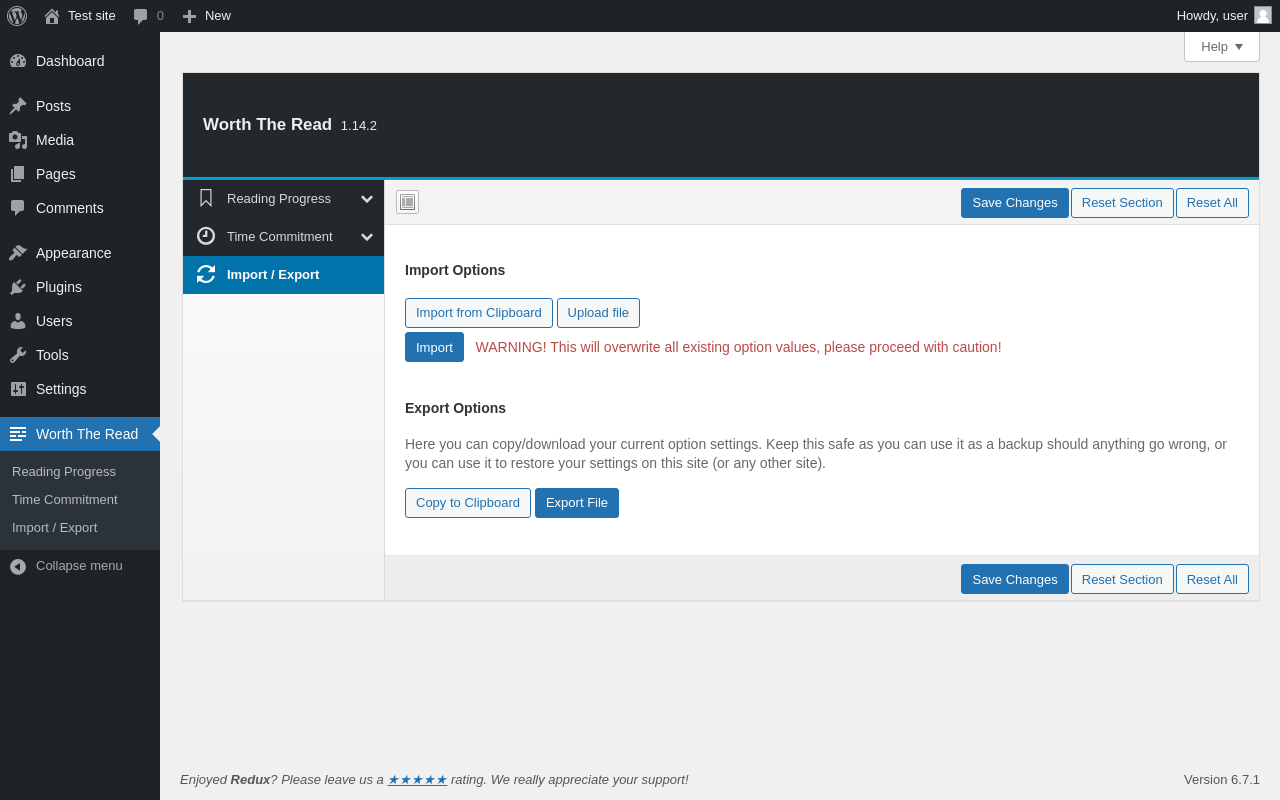Screen dimensions: 1280x800
Task: Open the Users menu item
Action: [x=80, y=321]
